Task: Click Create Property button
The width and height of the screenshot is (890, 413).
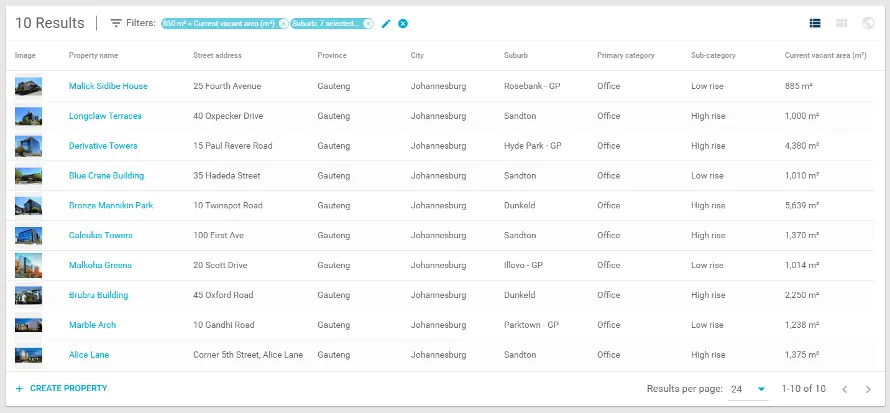Action: click(61, 389)
